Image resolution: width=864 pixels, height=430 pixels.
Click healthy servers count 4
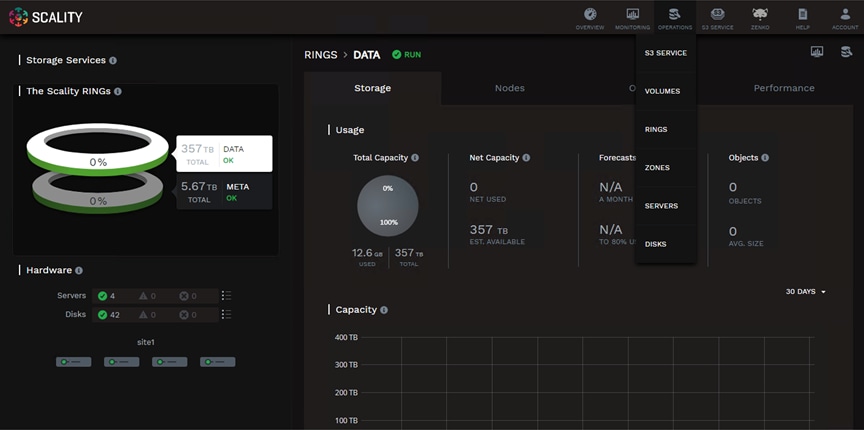tap(107, 296)
